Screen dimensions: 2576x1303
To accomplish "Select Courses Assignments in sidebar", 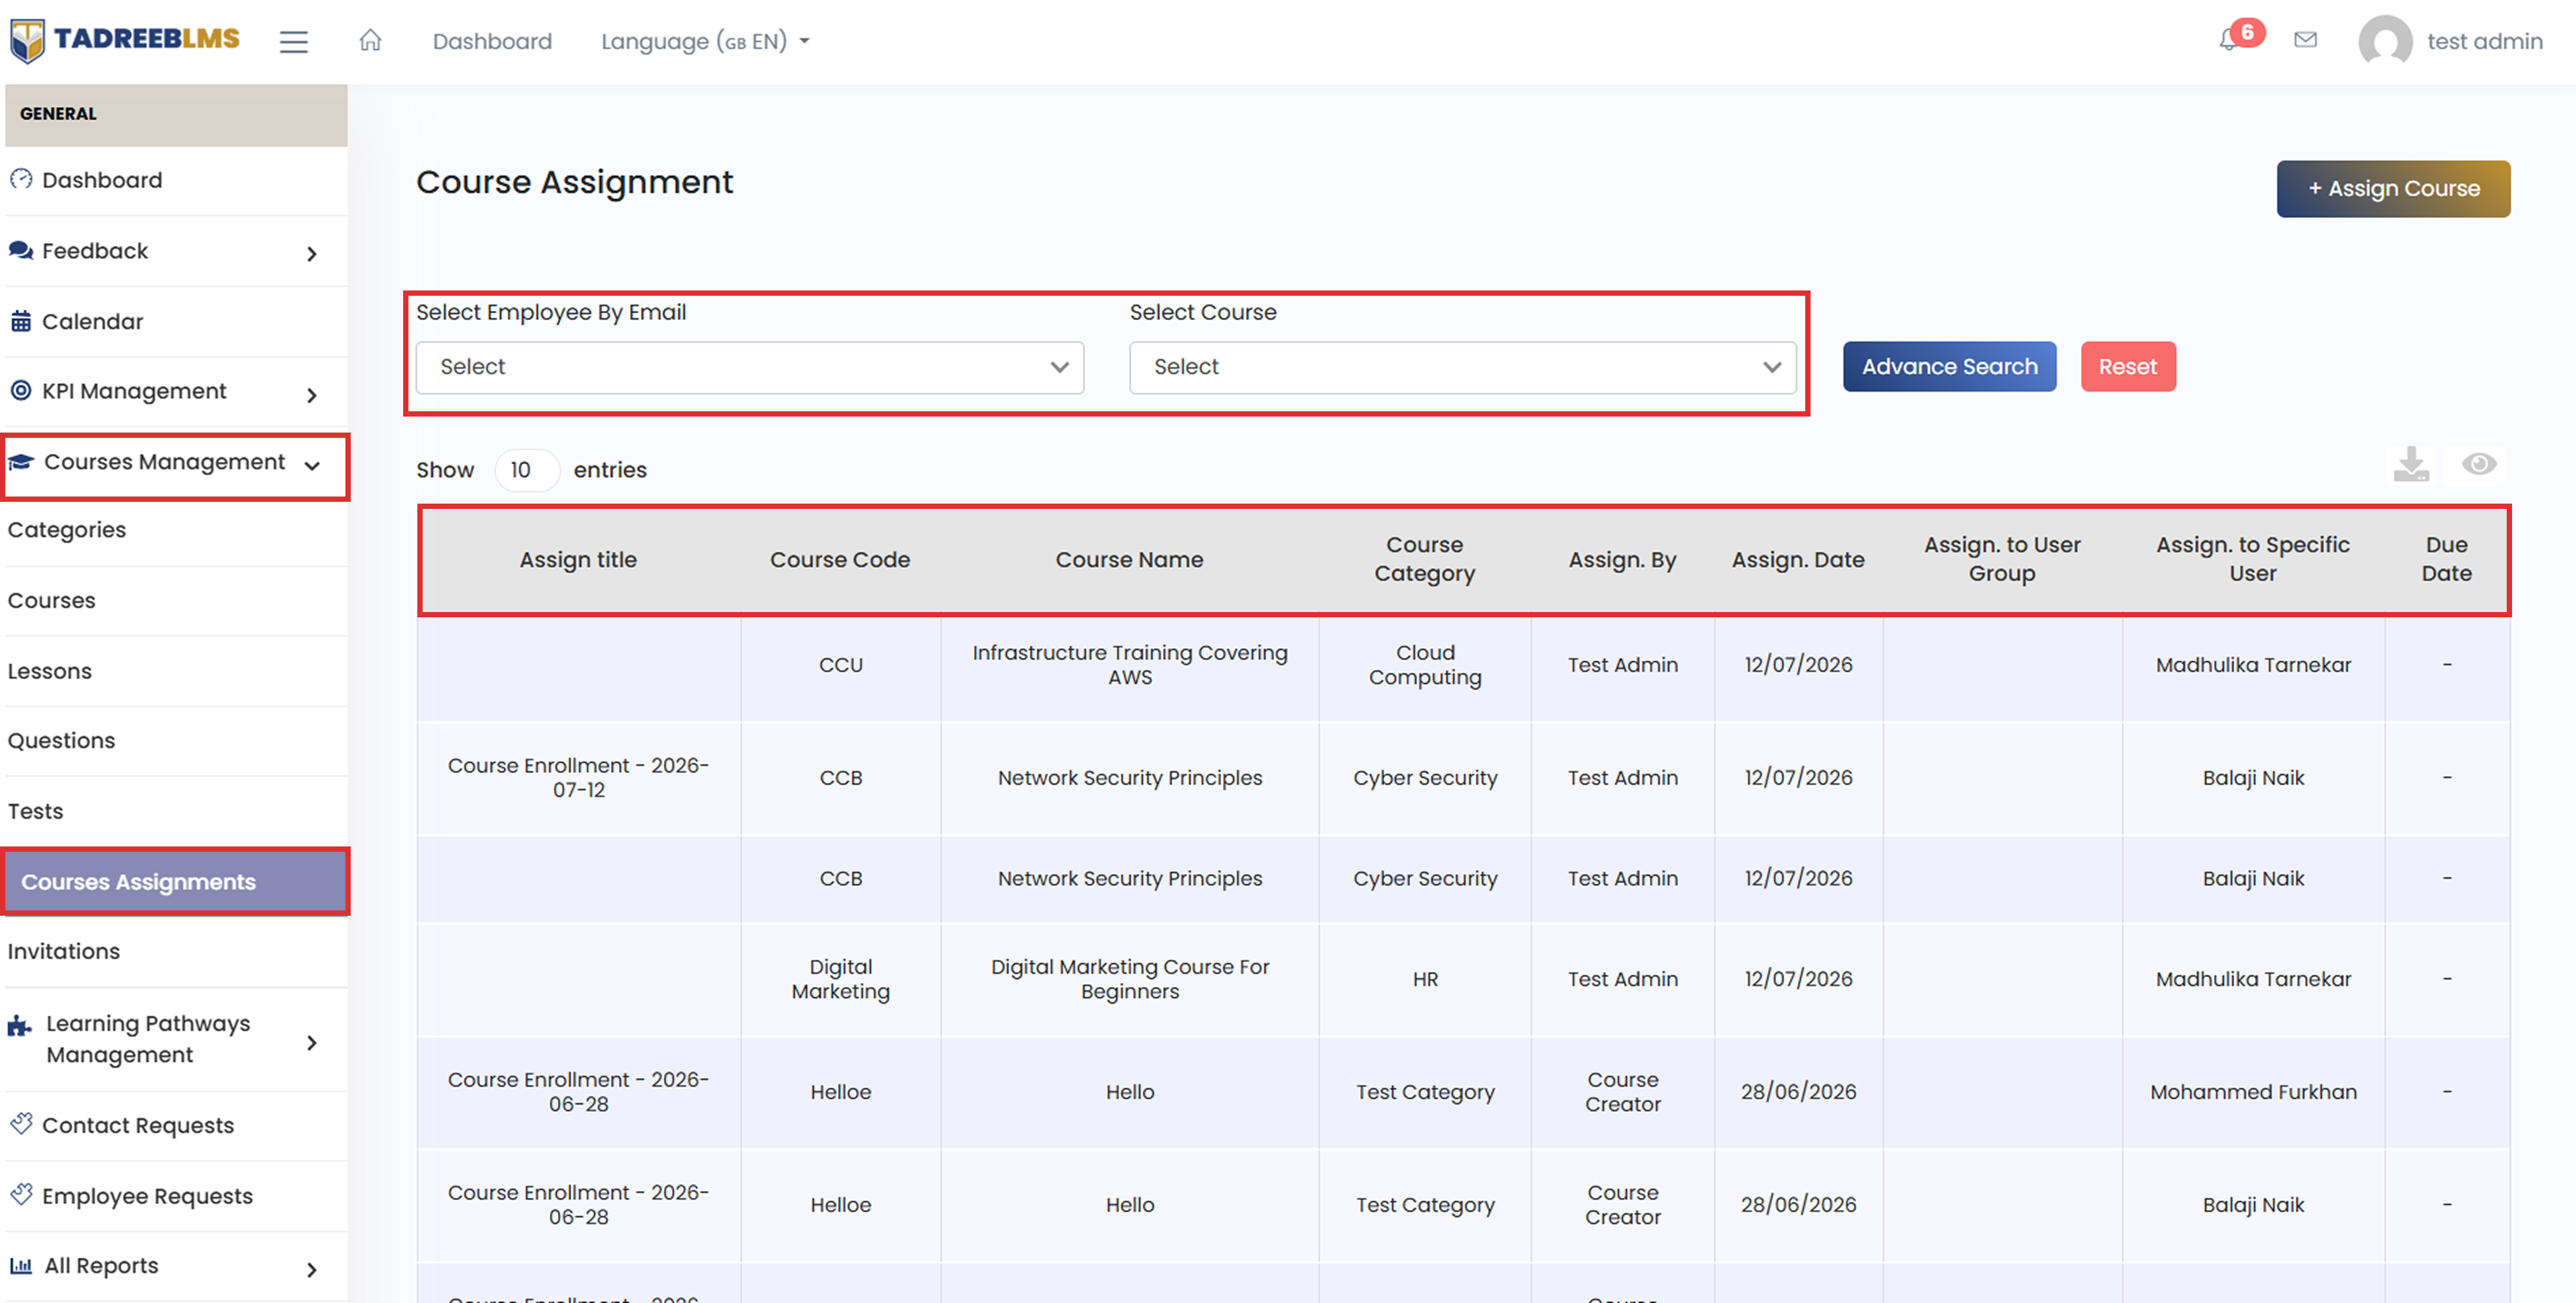I will [176, 882].
